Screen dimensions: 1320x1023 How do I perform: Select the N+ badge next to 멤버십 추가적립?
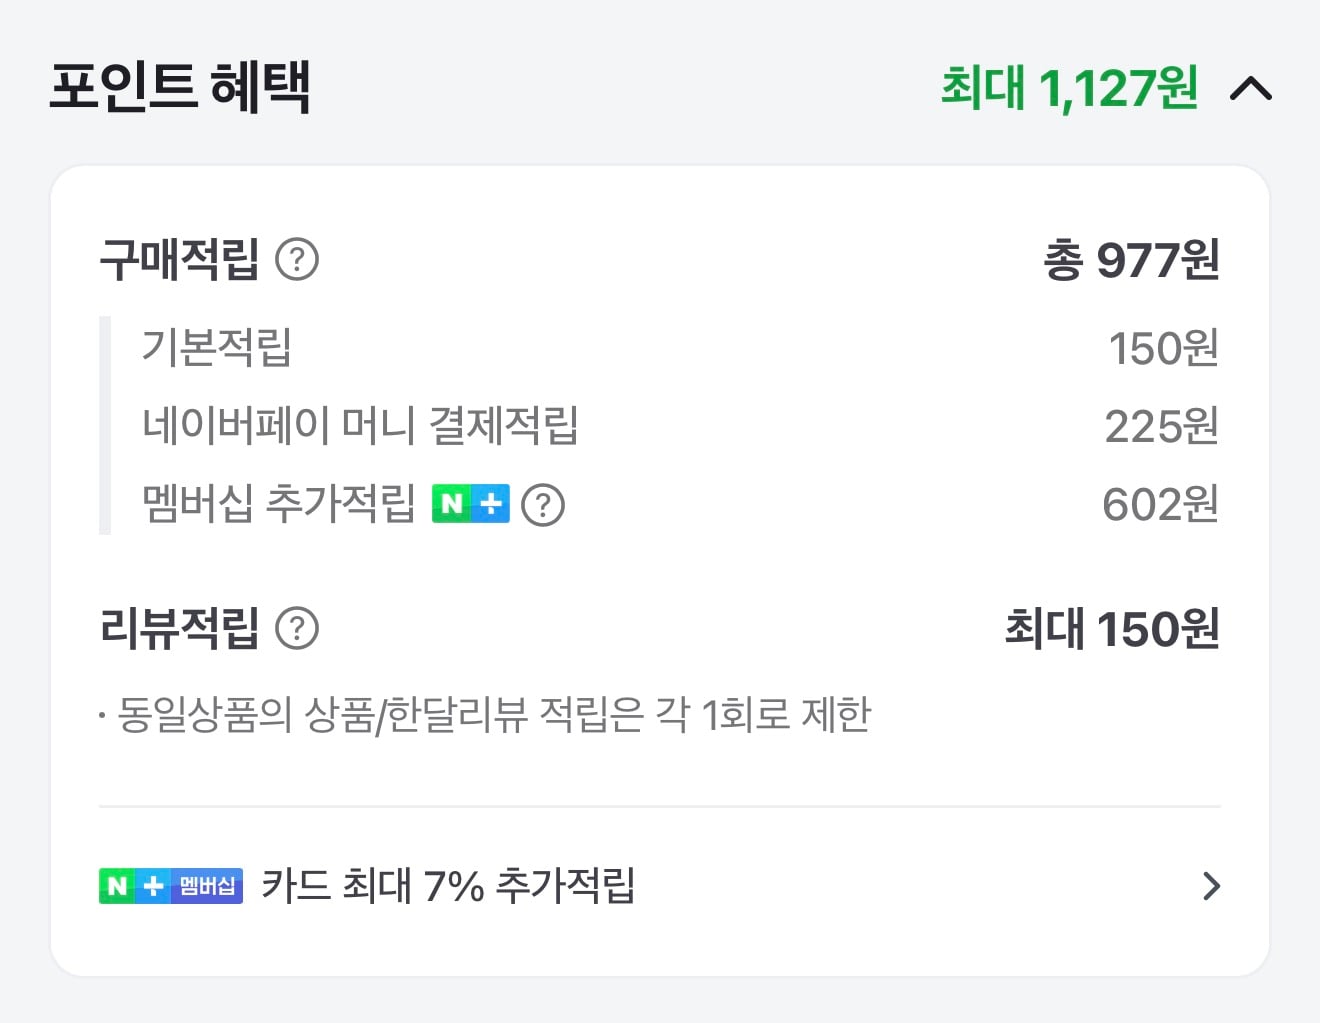[469, 504]
